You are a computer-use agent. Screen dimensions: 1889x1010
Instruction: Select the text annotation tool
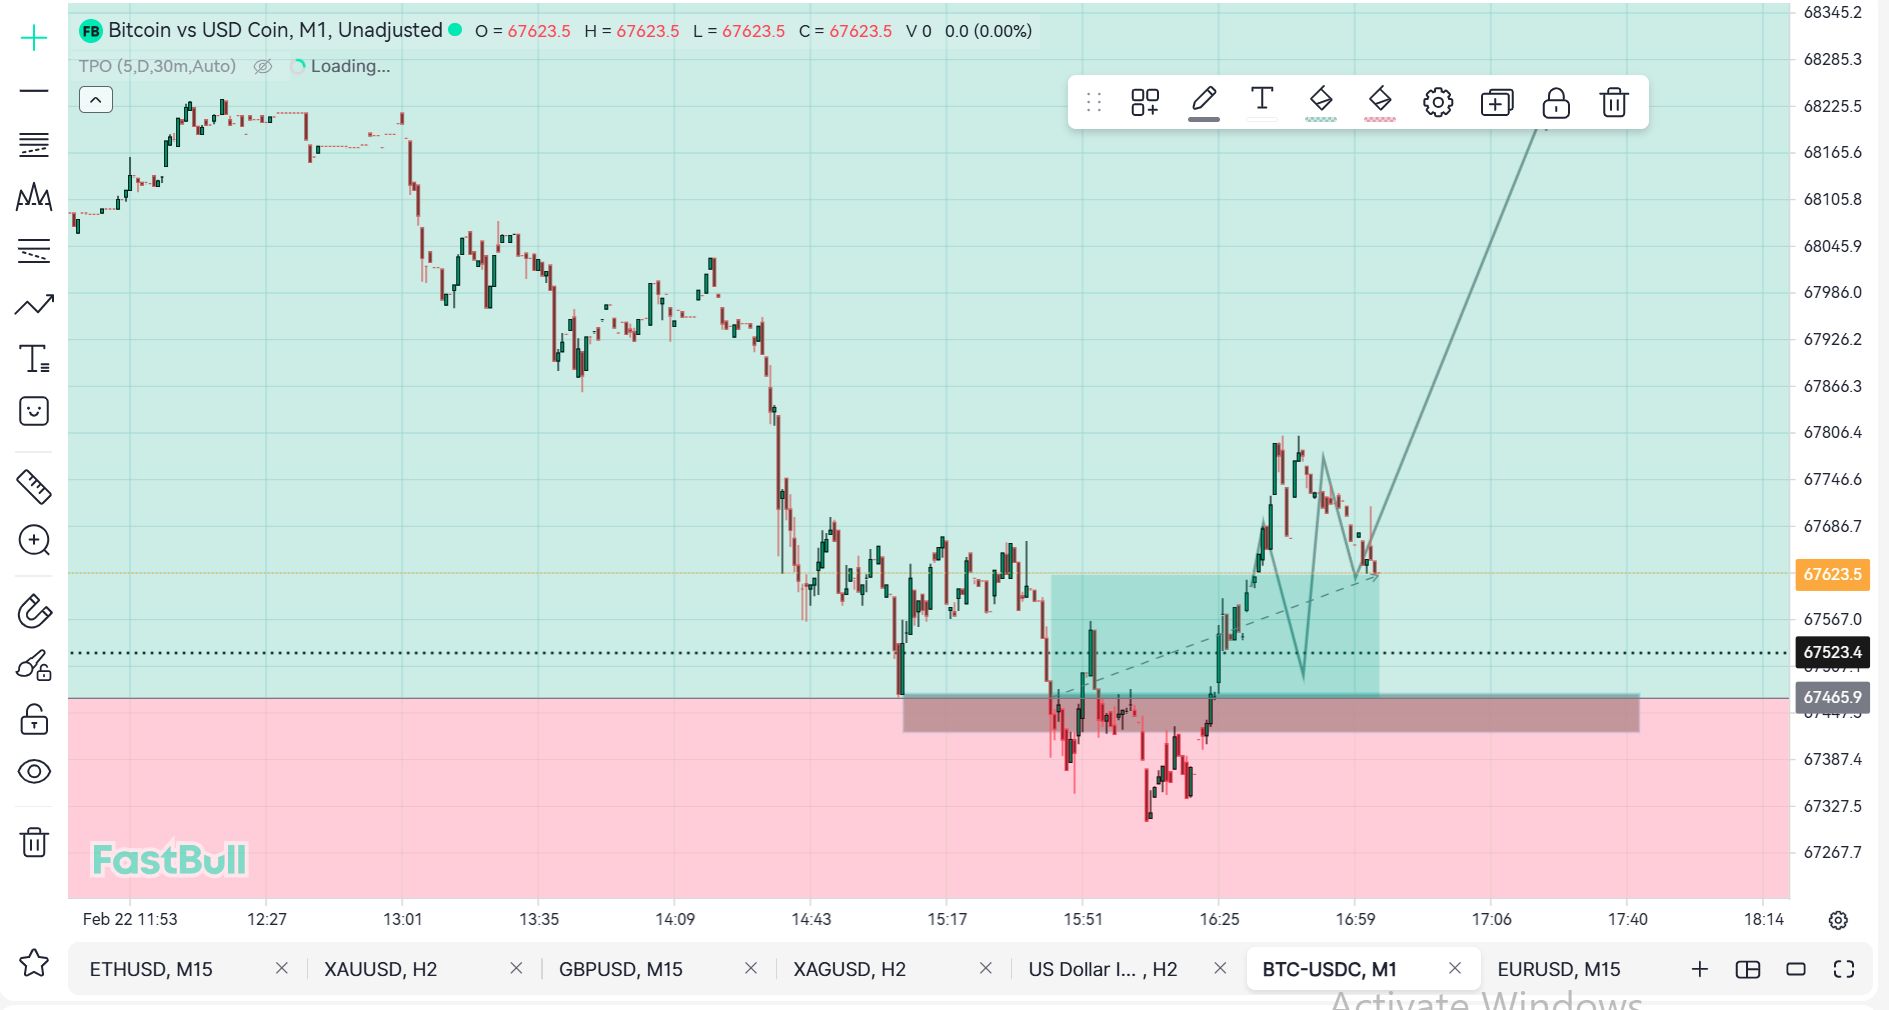(x=34, y=359)
